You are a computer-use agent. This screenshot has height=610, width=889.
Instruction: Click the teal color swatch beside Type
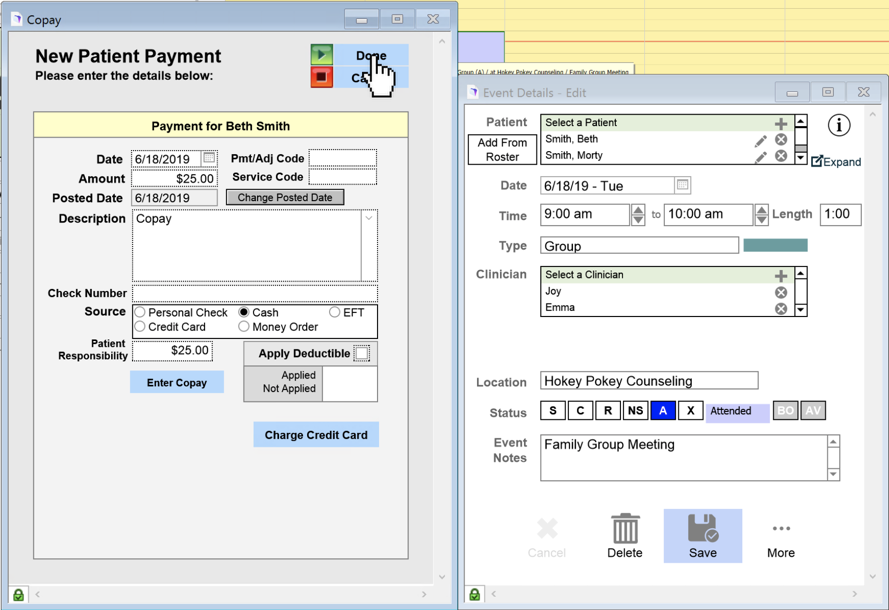pos(775,245)
